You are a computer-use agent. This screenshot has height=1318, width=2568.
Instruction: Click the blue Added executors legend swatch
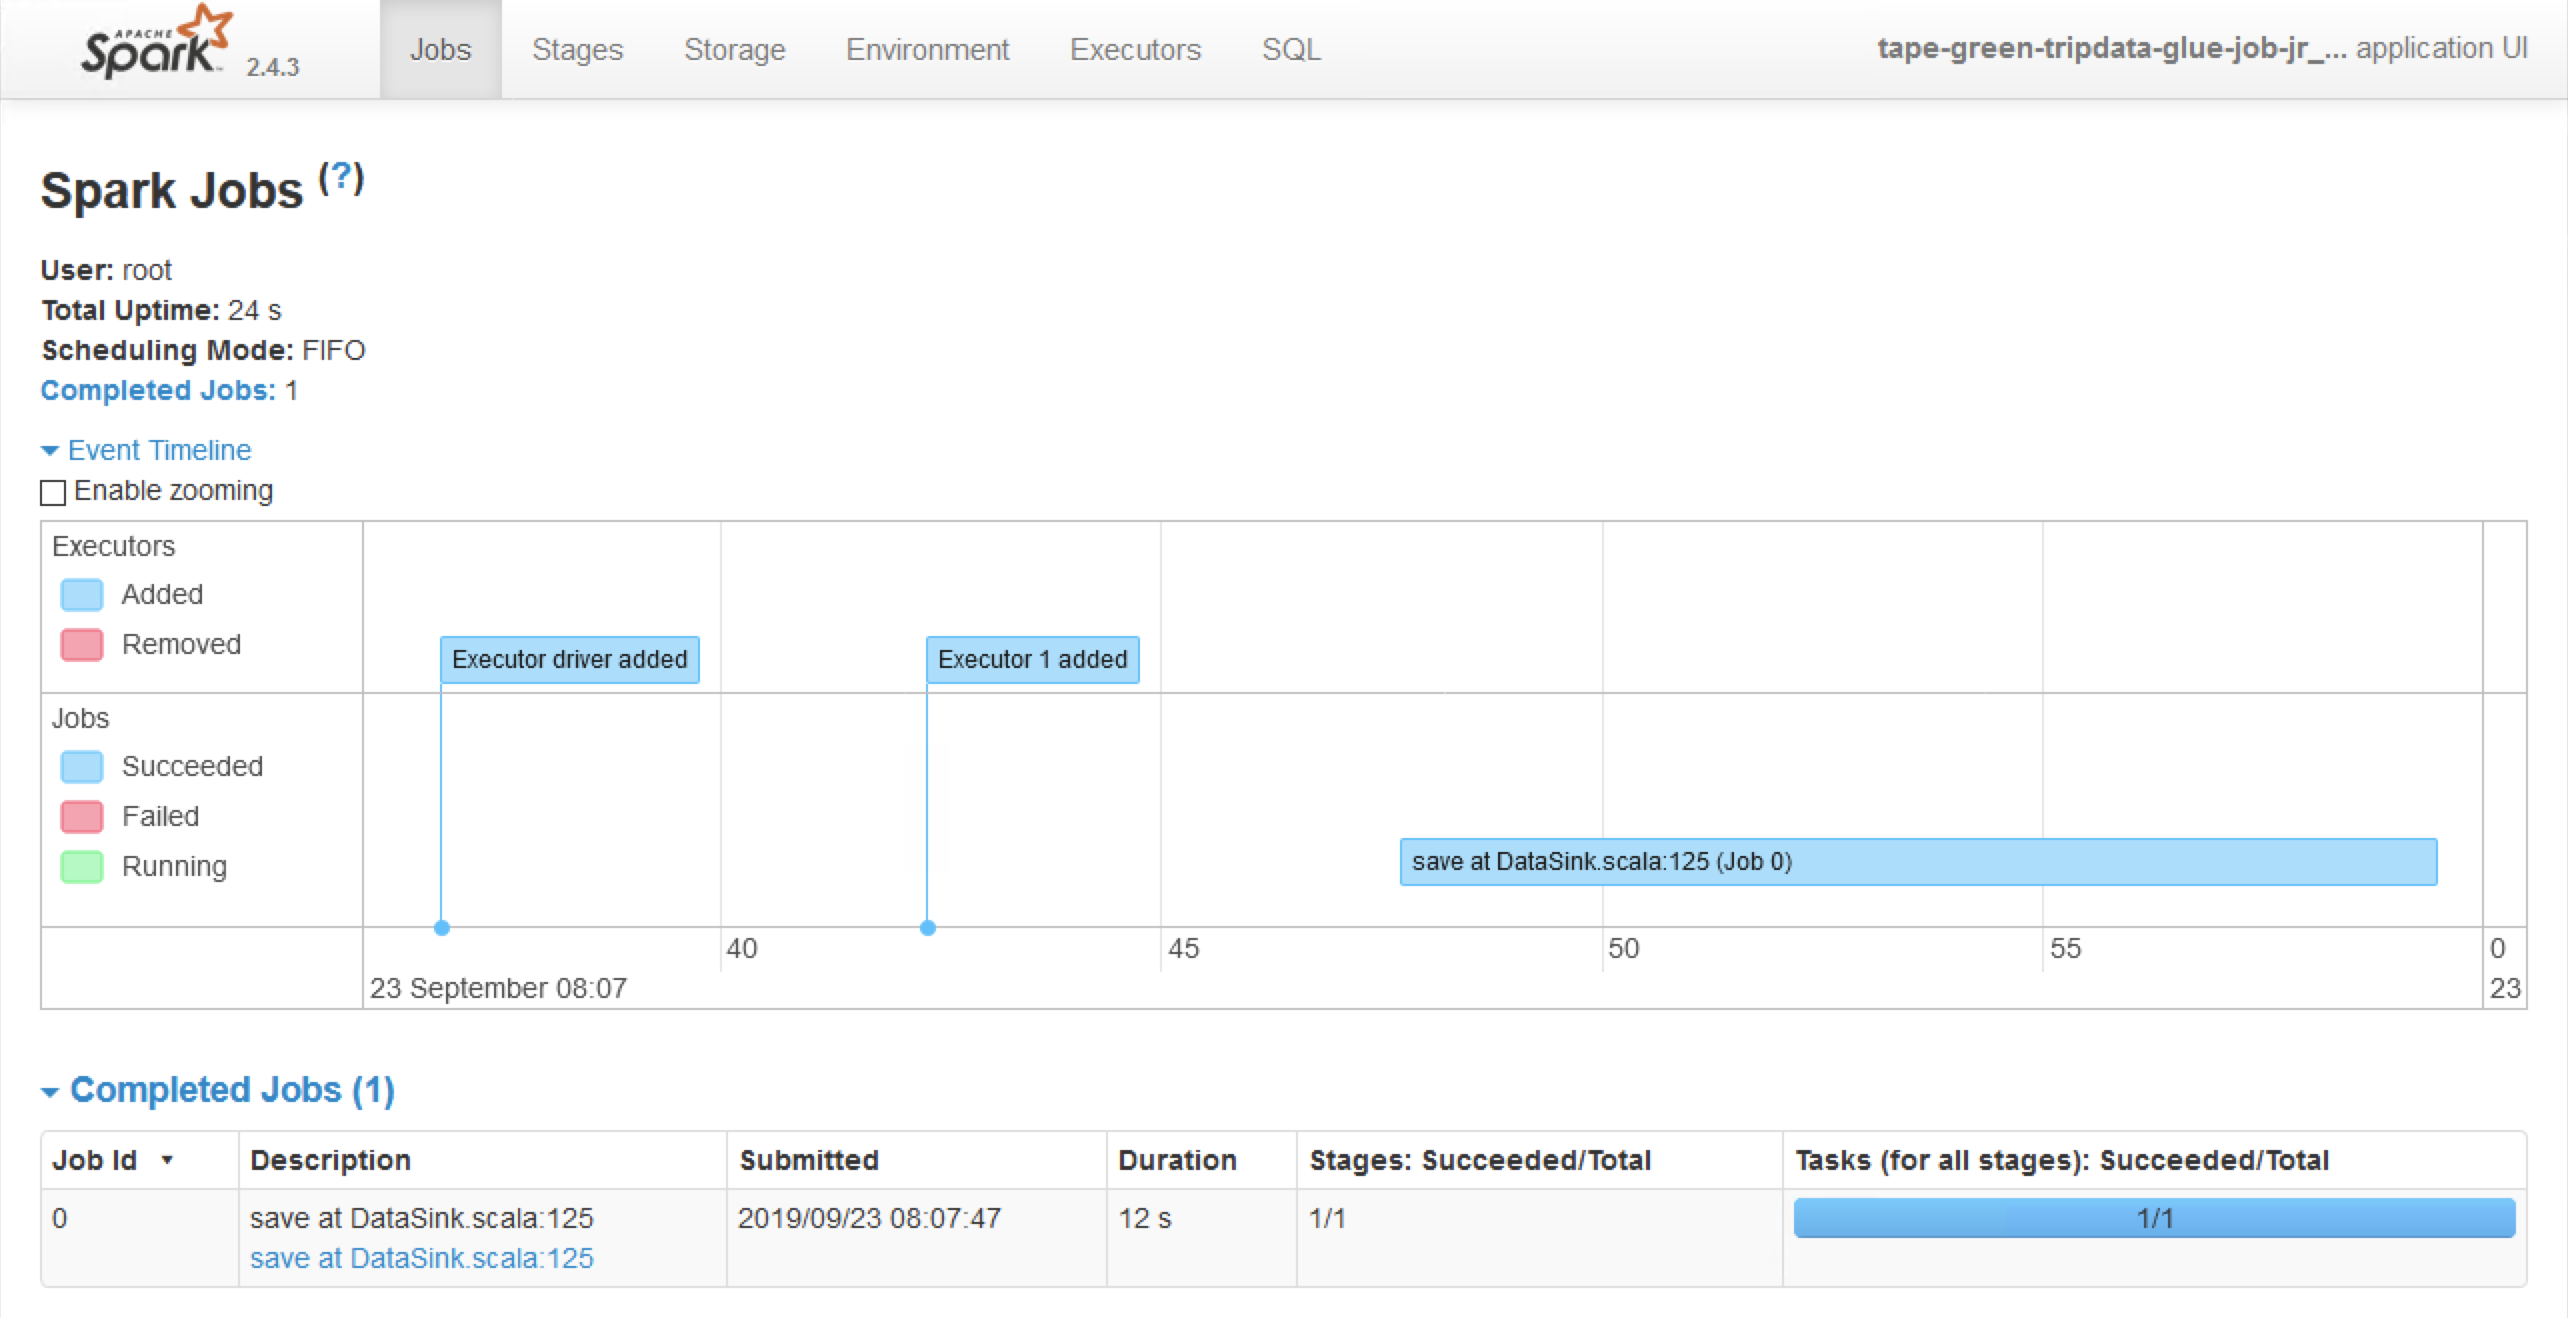pos(82,595)
